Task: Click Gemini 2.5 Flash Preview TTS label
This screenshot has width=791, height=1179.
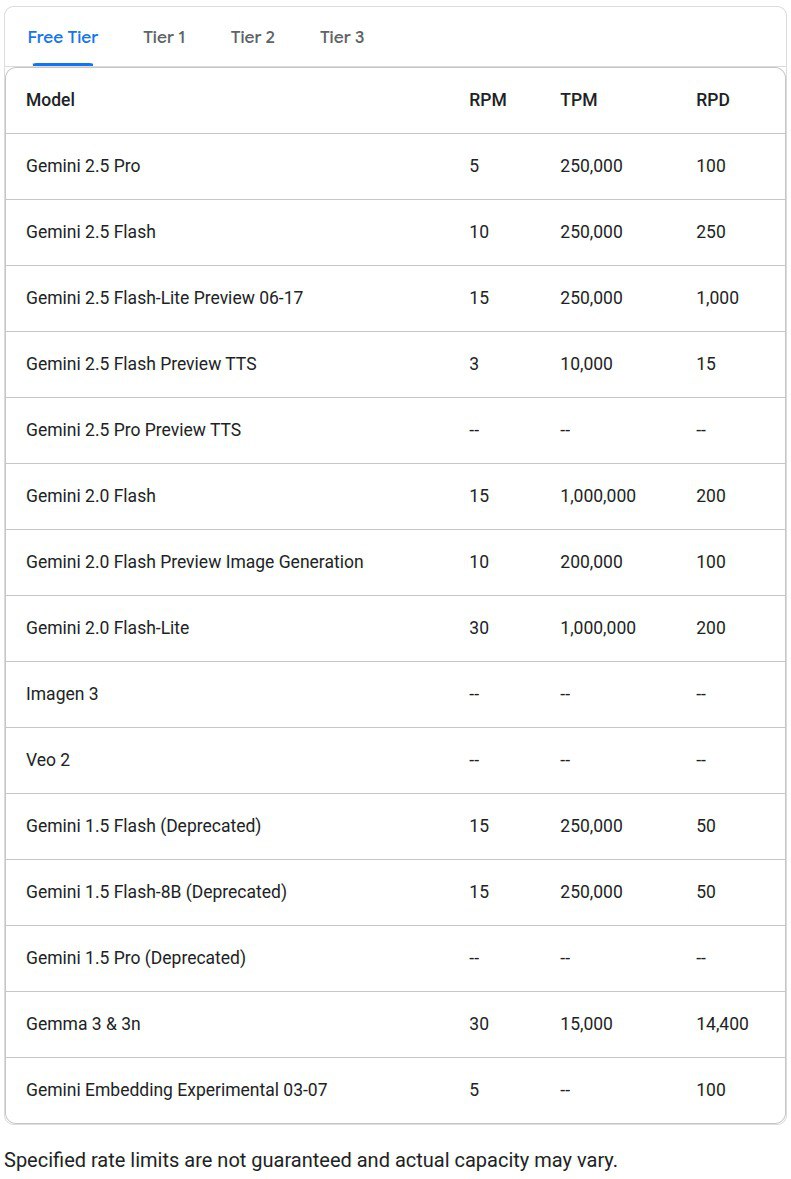Action: click(x=141, y=364)
